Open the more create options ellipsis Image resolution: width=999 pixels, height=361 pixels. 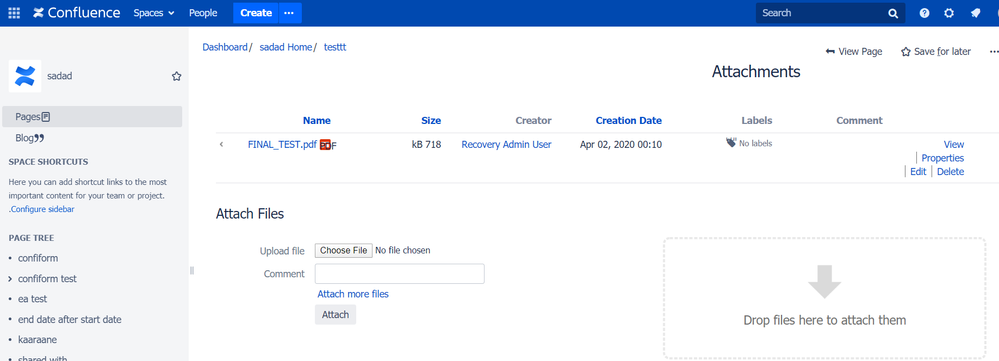point(289,13)
